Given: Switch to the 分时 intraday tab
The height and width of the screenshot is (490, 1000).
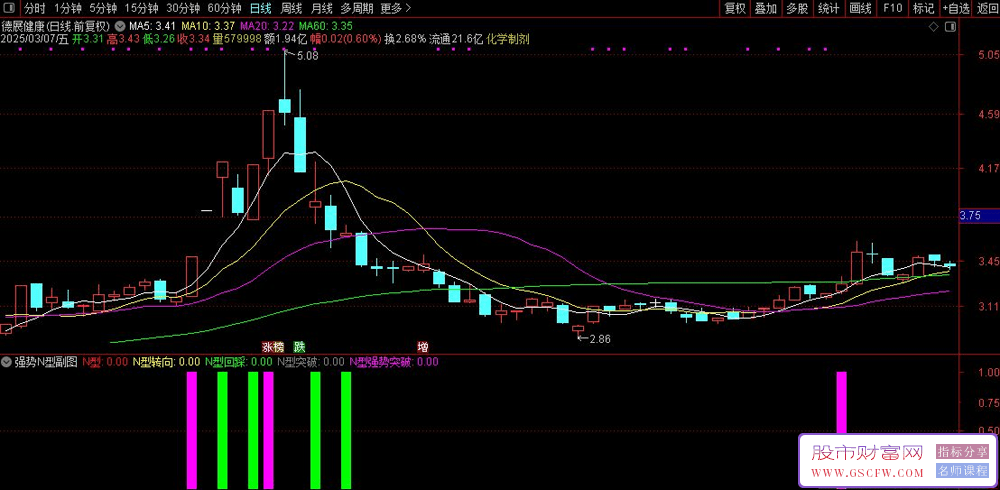Looking at the screenshot, I should [34, 8].
